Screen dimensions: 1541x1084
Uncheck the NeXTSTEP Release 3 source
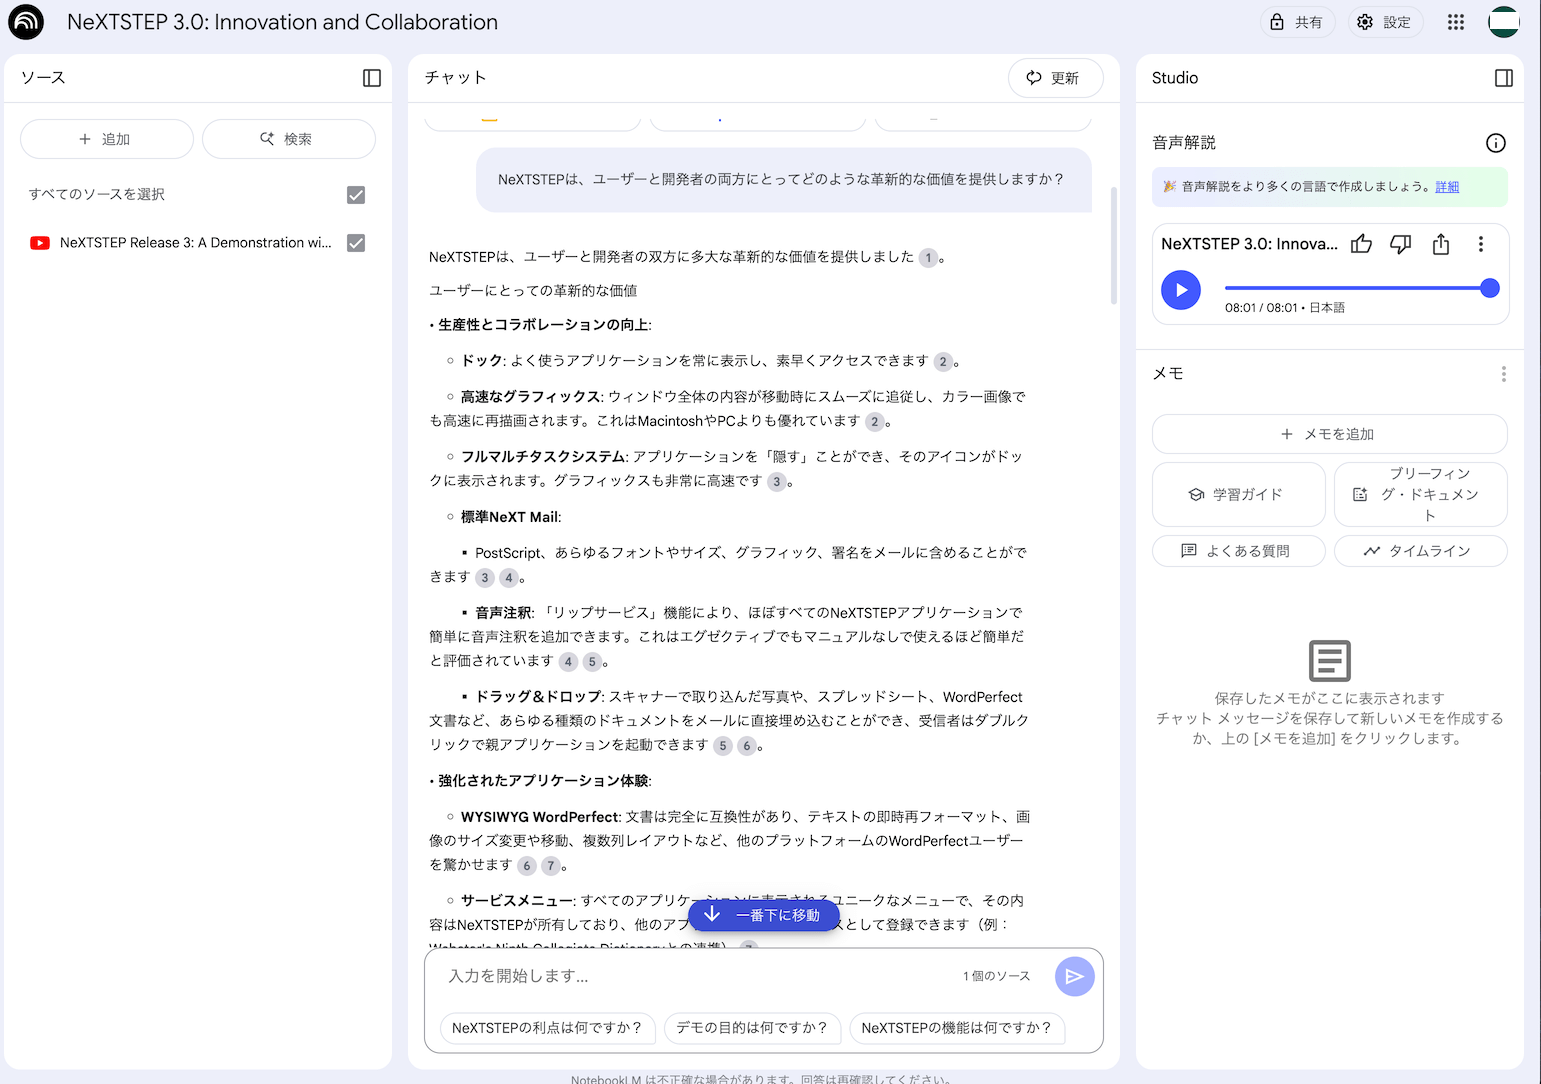356,243
